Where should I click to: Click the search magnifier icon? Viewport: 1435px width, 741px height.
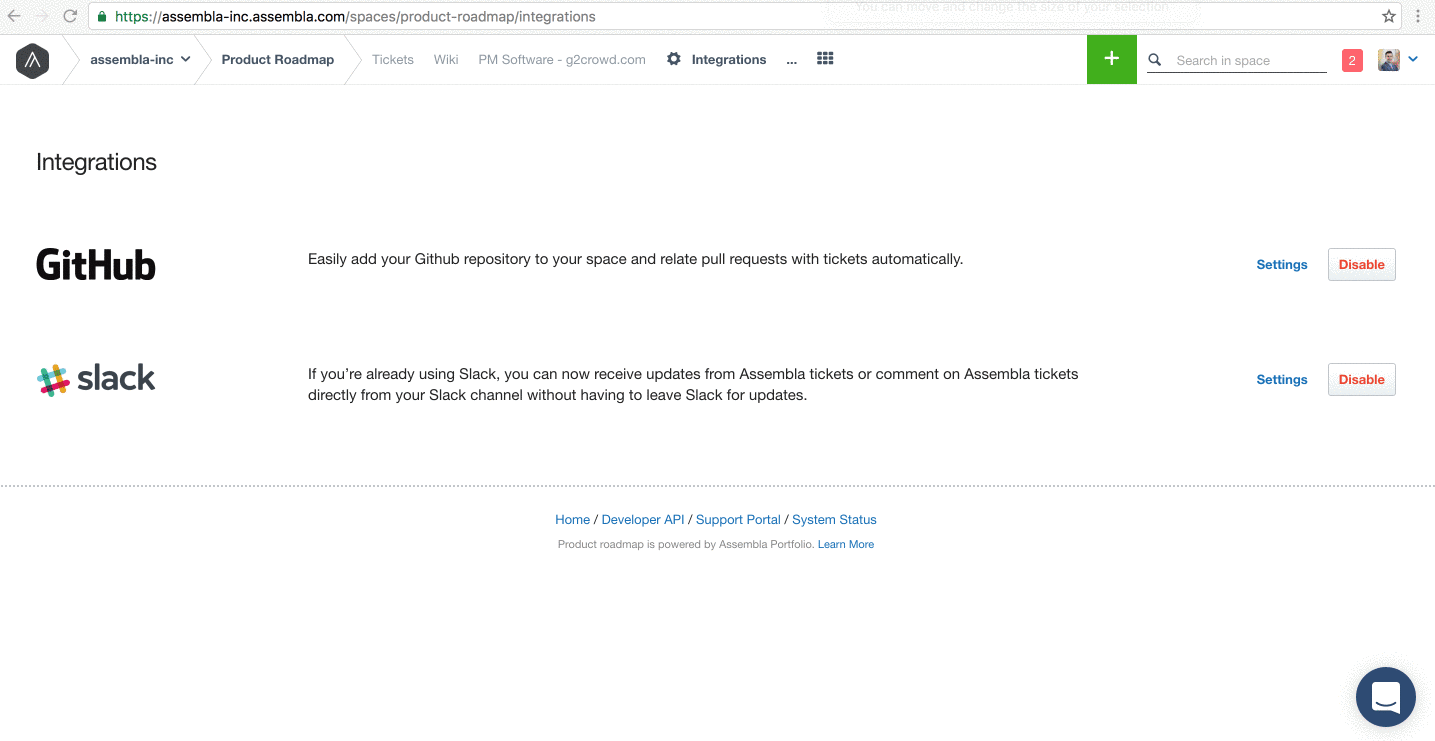(1155, 60)
